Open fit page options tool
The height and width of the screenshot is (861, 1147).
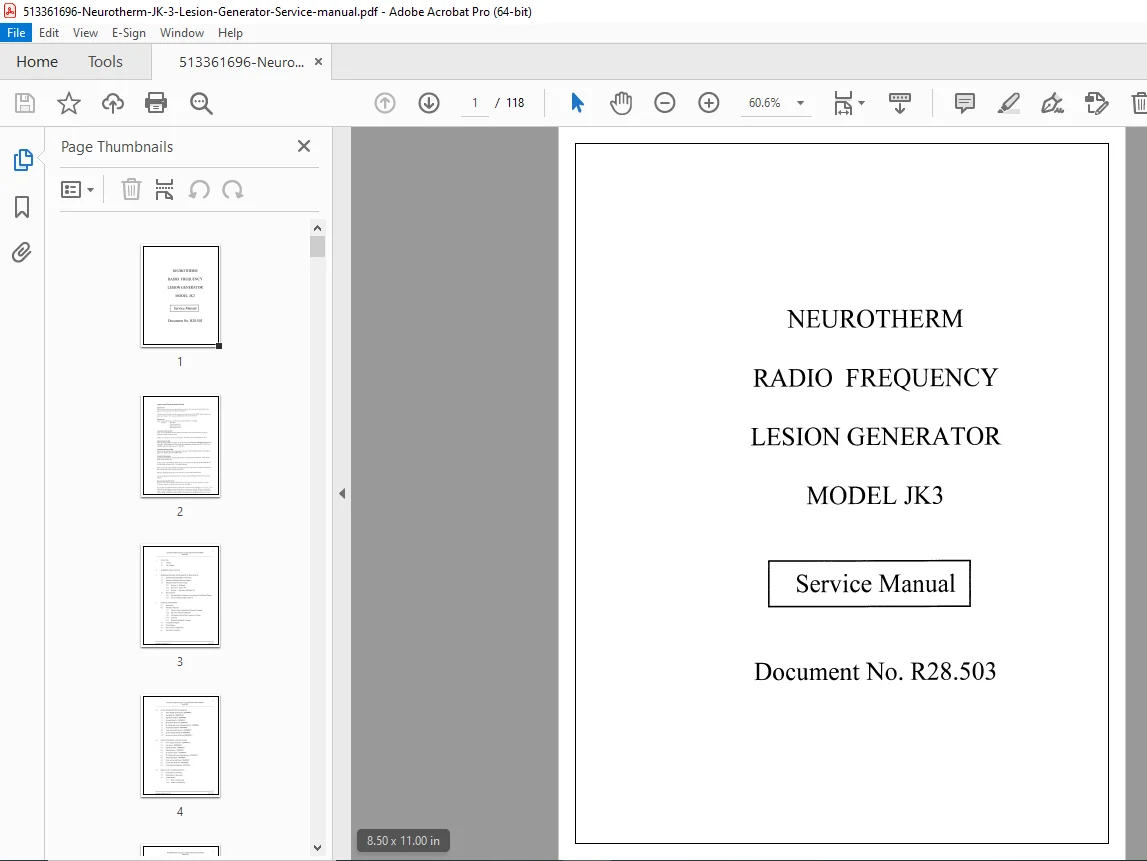click(843, 103)
